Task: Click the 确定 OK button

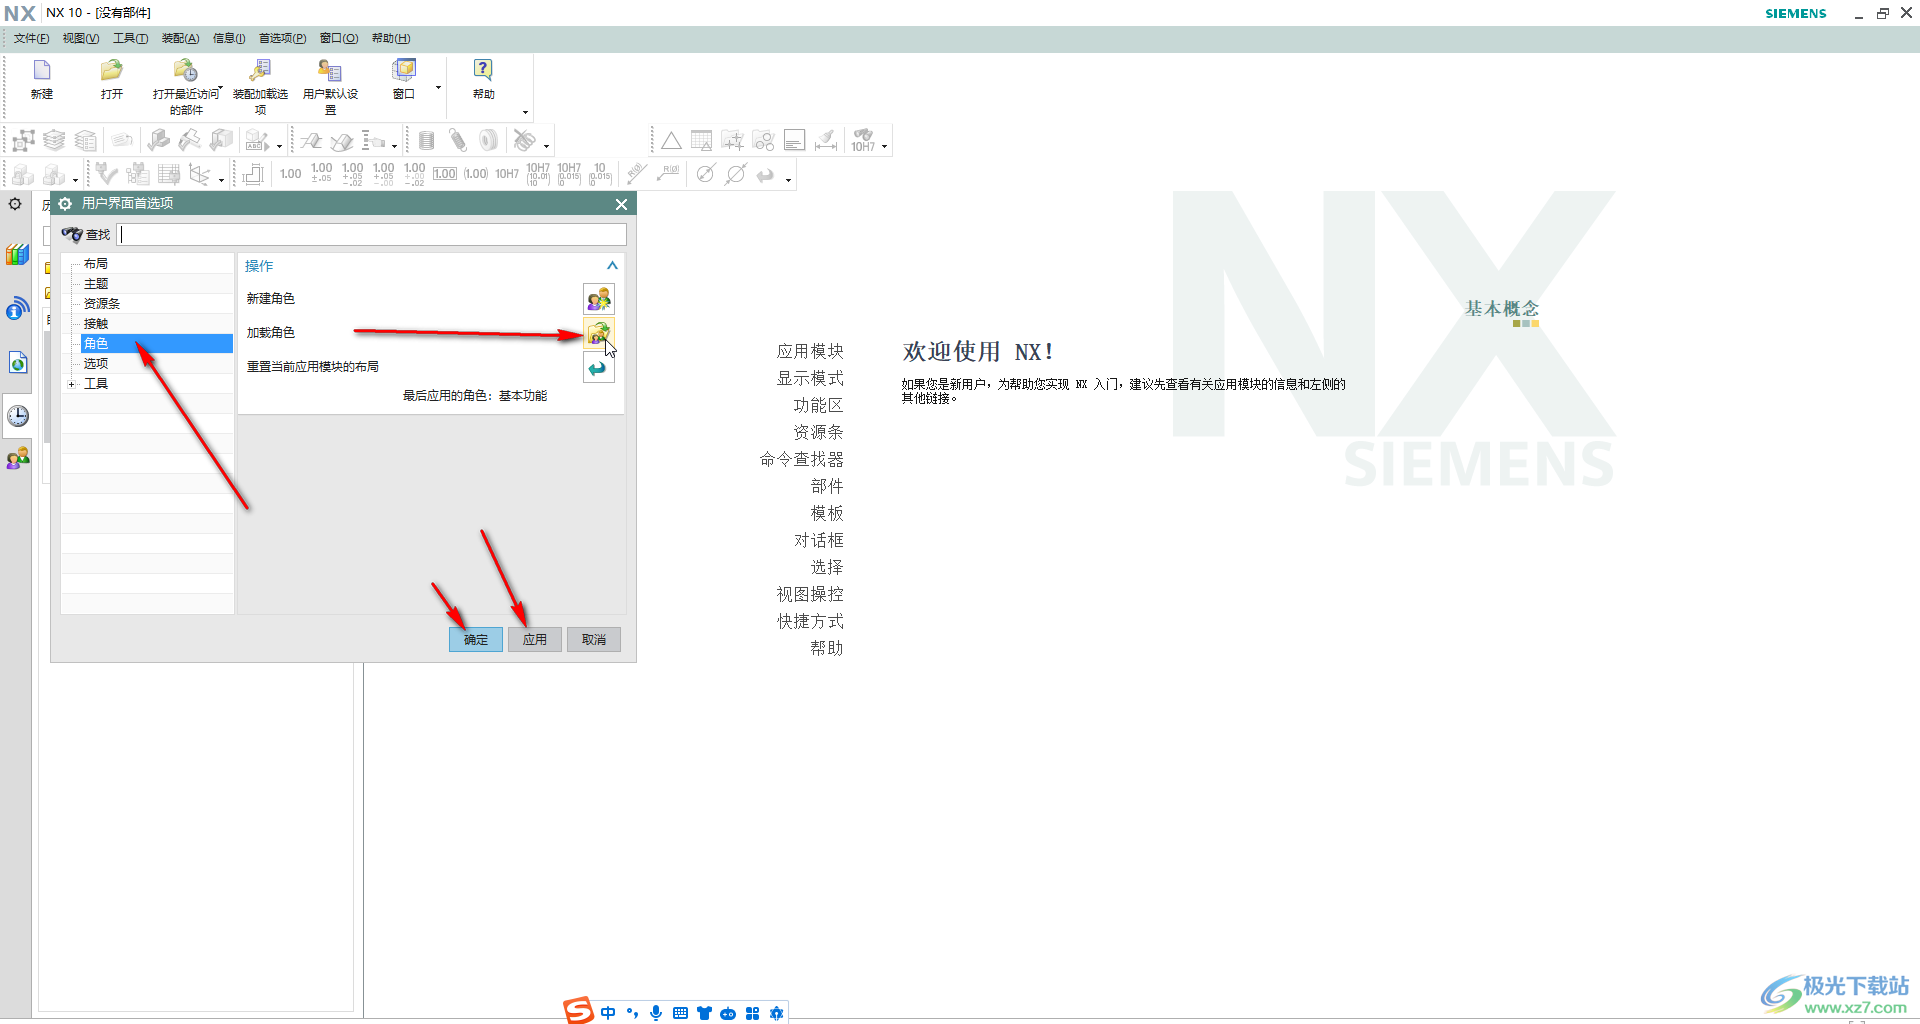Action: click(476, 640)
